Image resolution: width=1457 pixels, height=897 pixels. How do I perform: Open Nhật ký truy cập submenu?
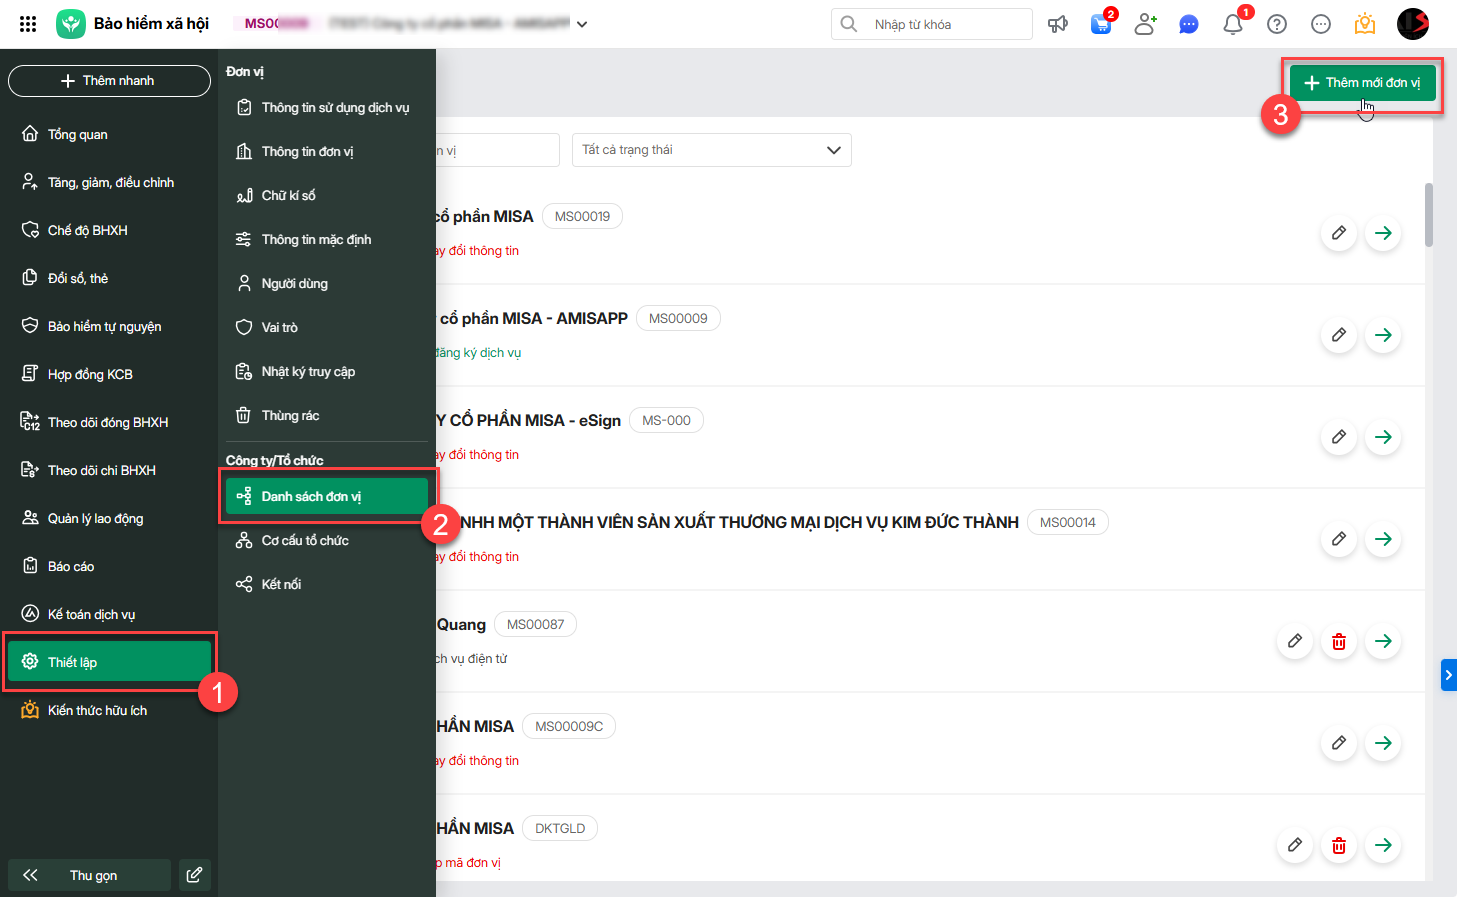[327, 372]
